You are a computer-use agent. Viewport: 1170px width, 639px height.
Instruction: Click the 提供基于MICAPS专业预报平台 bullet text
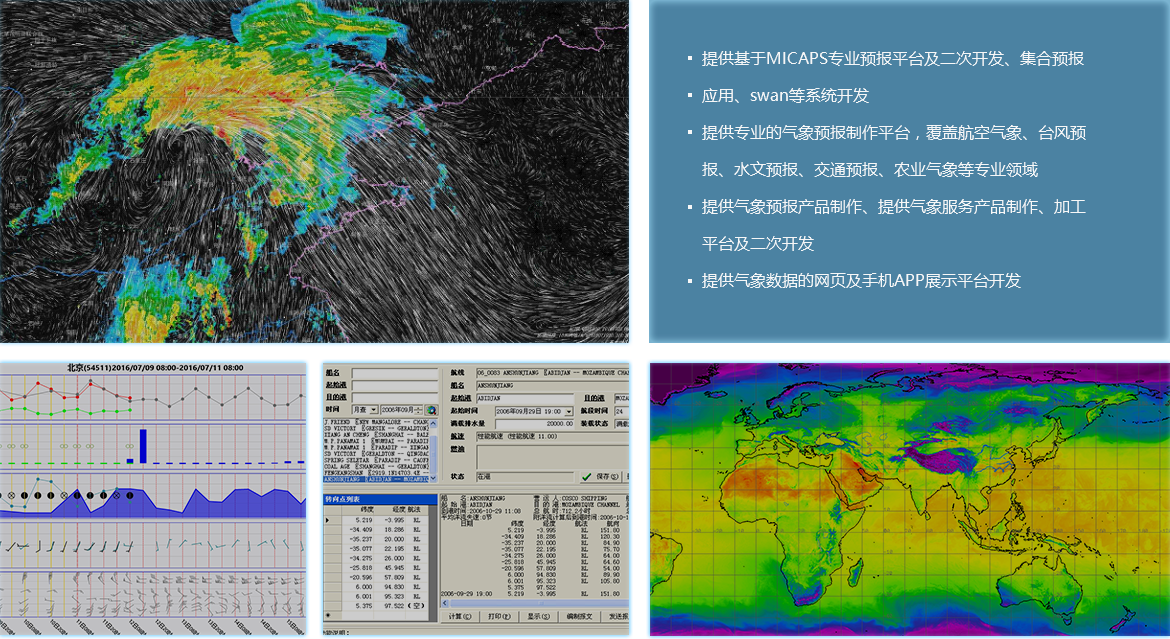tap(892, 58)
